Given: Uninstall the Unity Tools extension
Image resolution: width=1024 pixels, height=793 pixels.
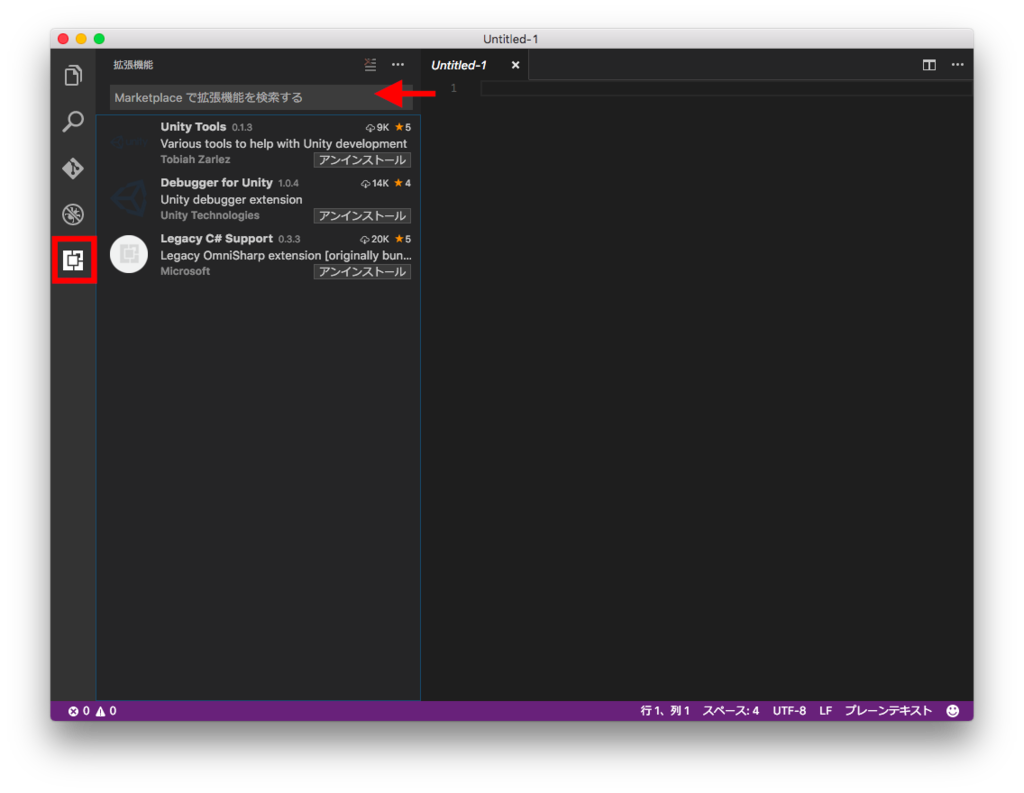Looking at the screenshot, I should (x=362, y=160).
